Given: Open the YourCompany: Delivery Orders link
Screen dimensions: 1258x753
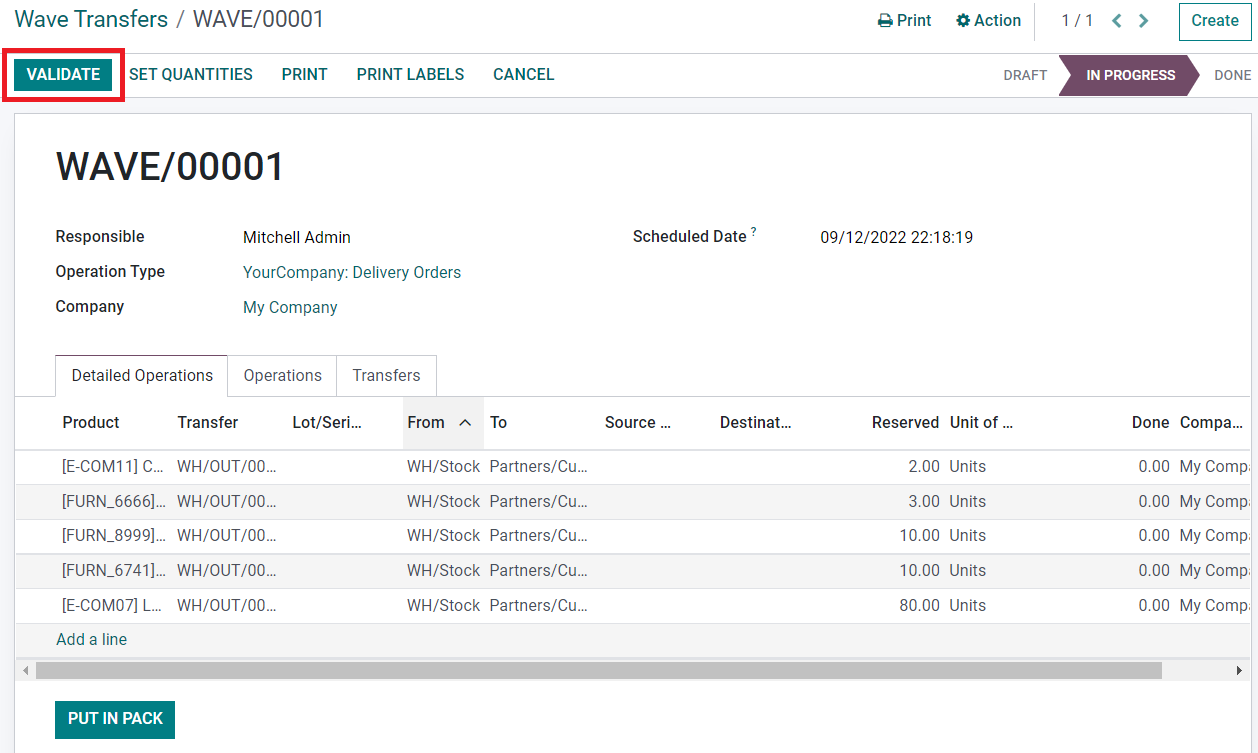Looking at the screenshot, I should 352,273.
